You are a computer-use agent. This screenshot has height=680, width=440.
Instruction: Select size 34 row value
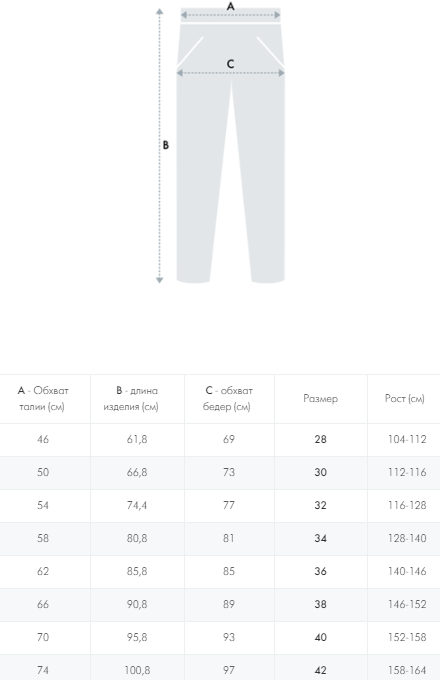point(320,538)
